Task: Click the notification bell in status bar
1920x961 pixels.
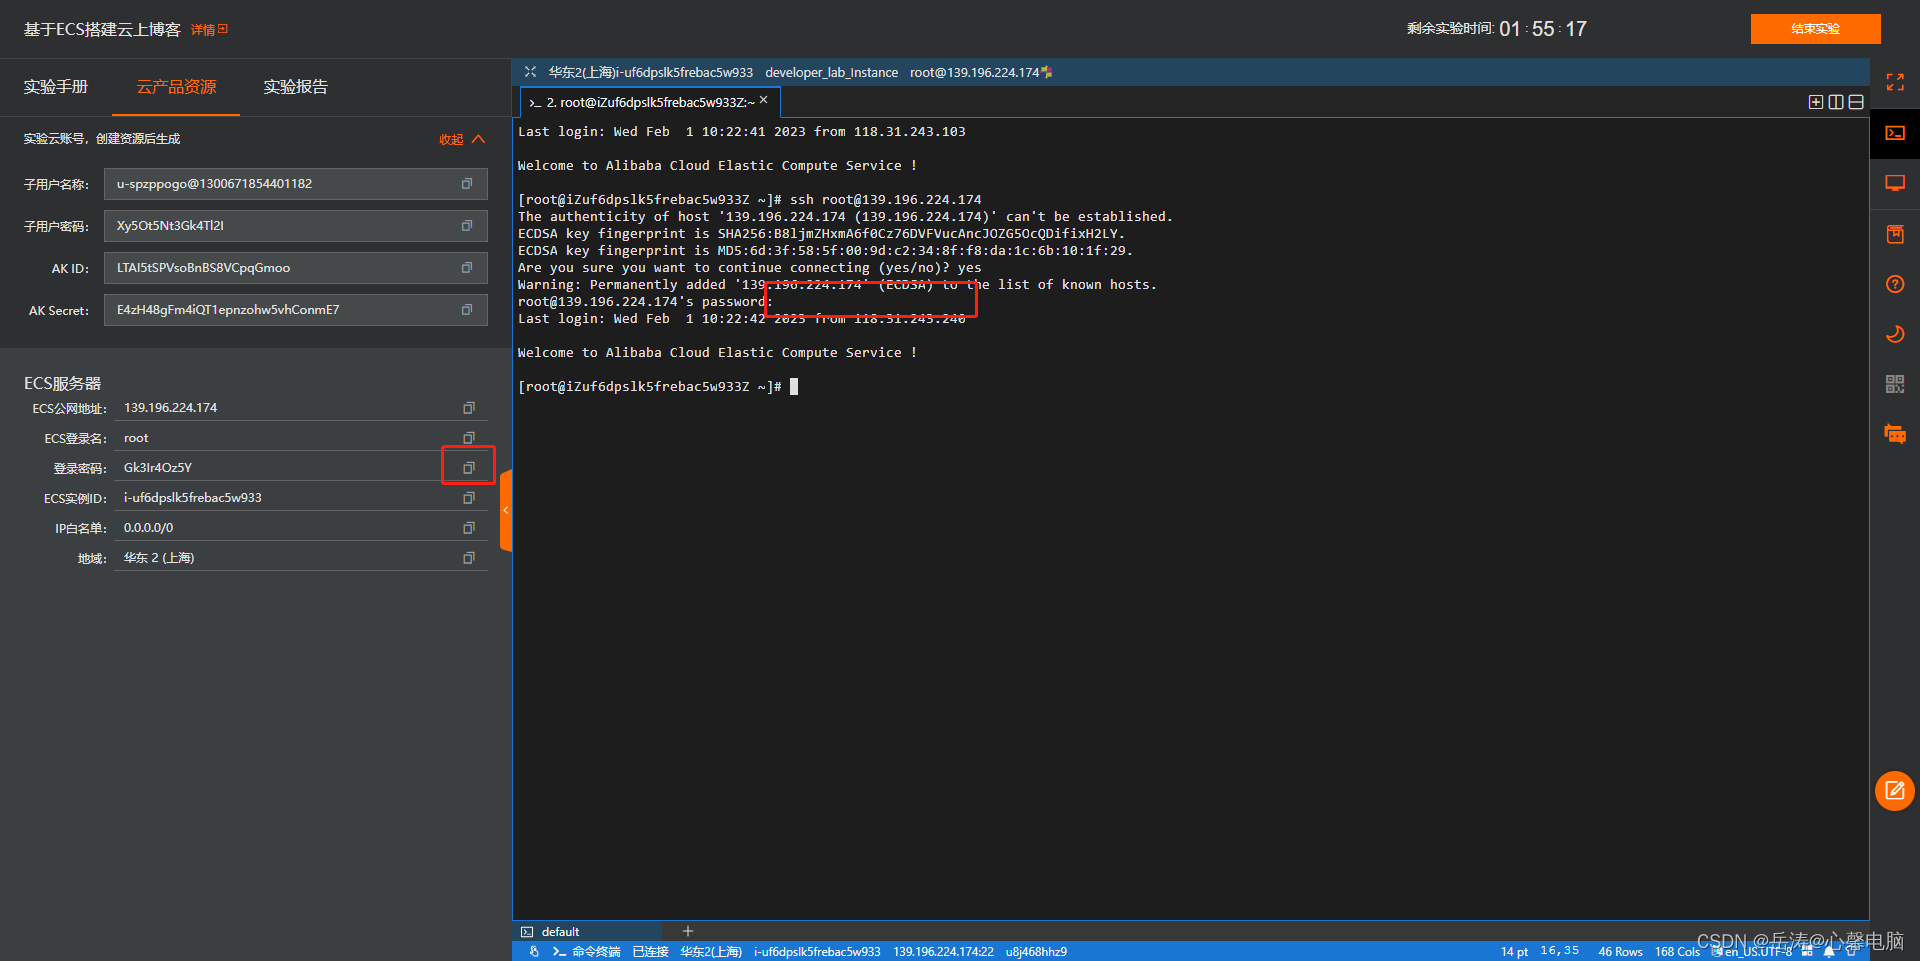Action: [1829, 952]
